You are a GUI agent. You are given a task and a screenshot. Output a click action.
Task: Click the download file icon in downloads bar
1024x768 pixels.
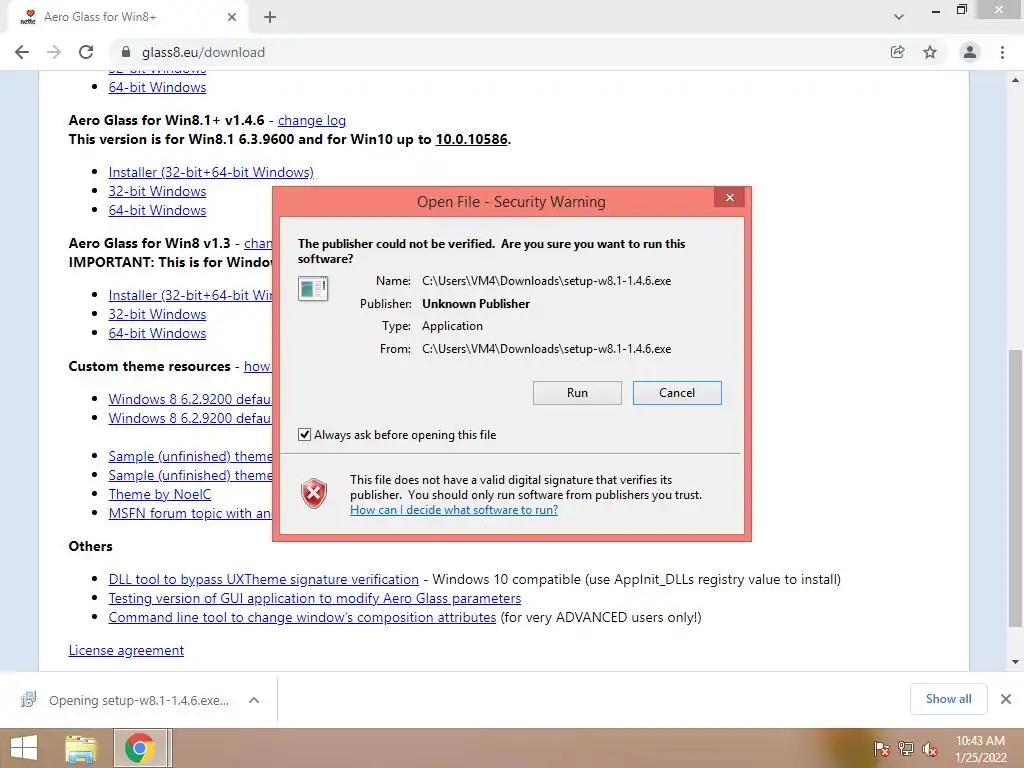(28, 699)
